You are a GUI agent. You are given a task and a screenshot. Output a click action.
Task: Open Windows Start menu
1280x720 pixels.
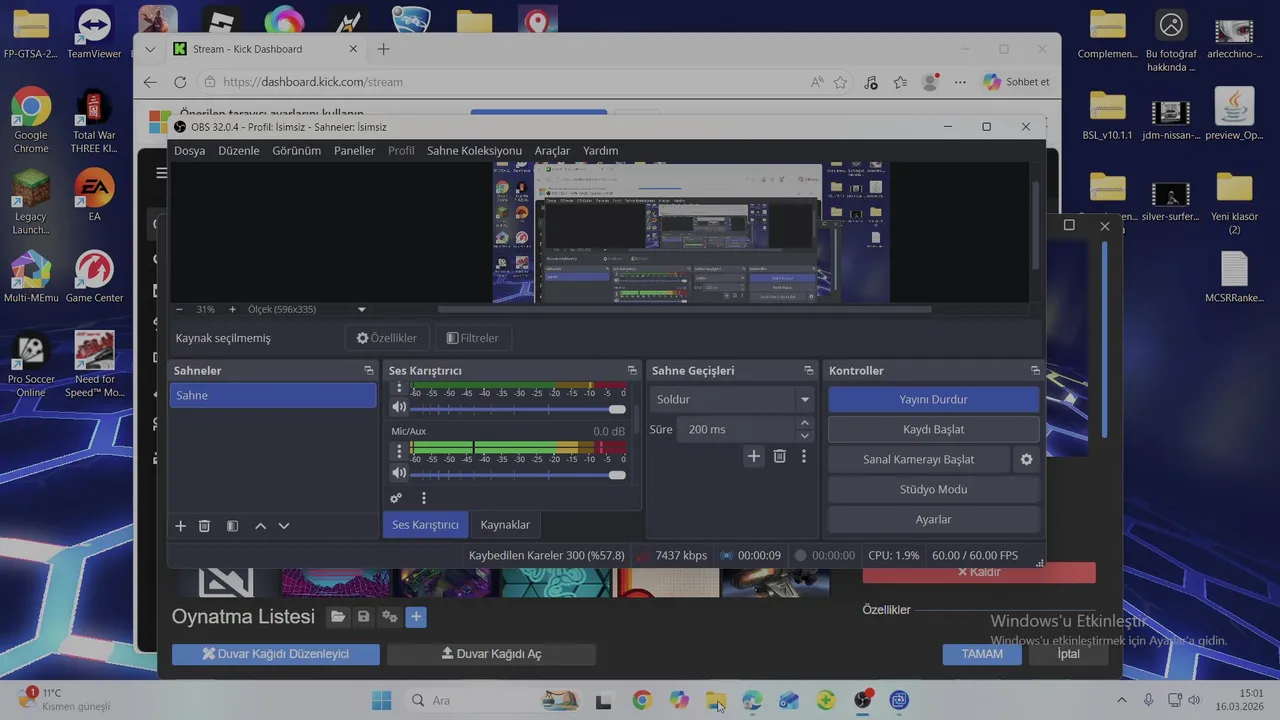(x=382, y=700)
